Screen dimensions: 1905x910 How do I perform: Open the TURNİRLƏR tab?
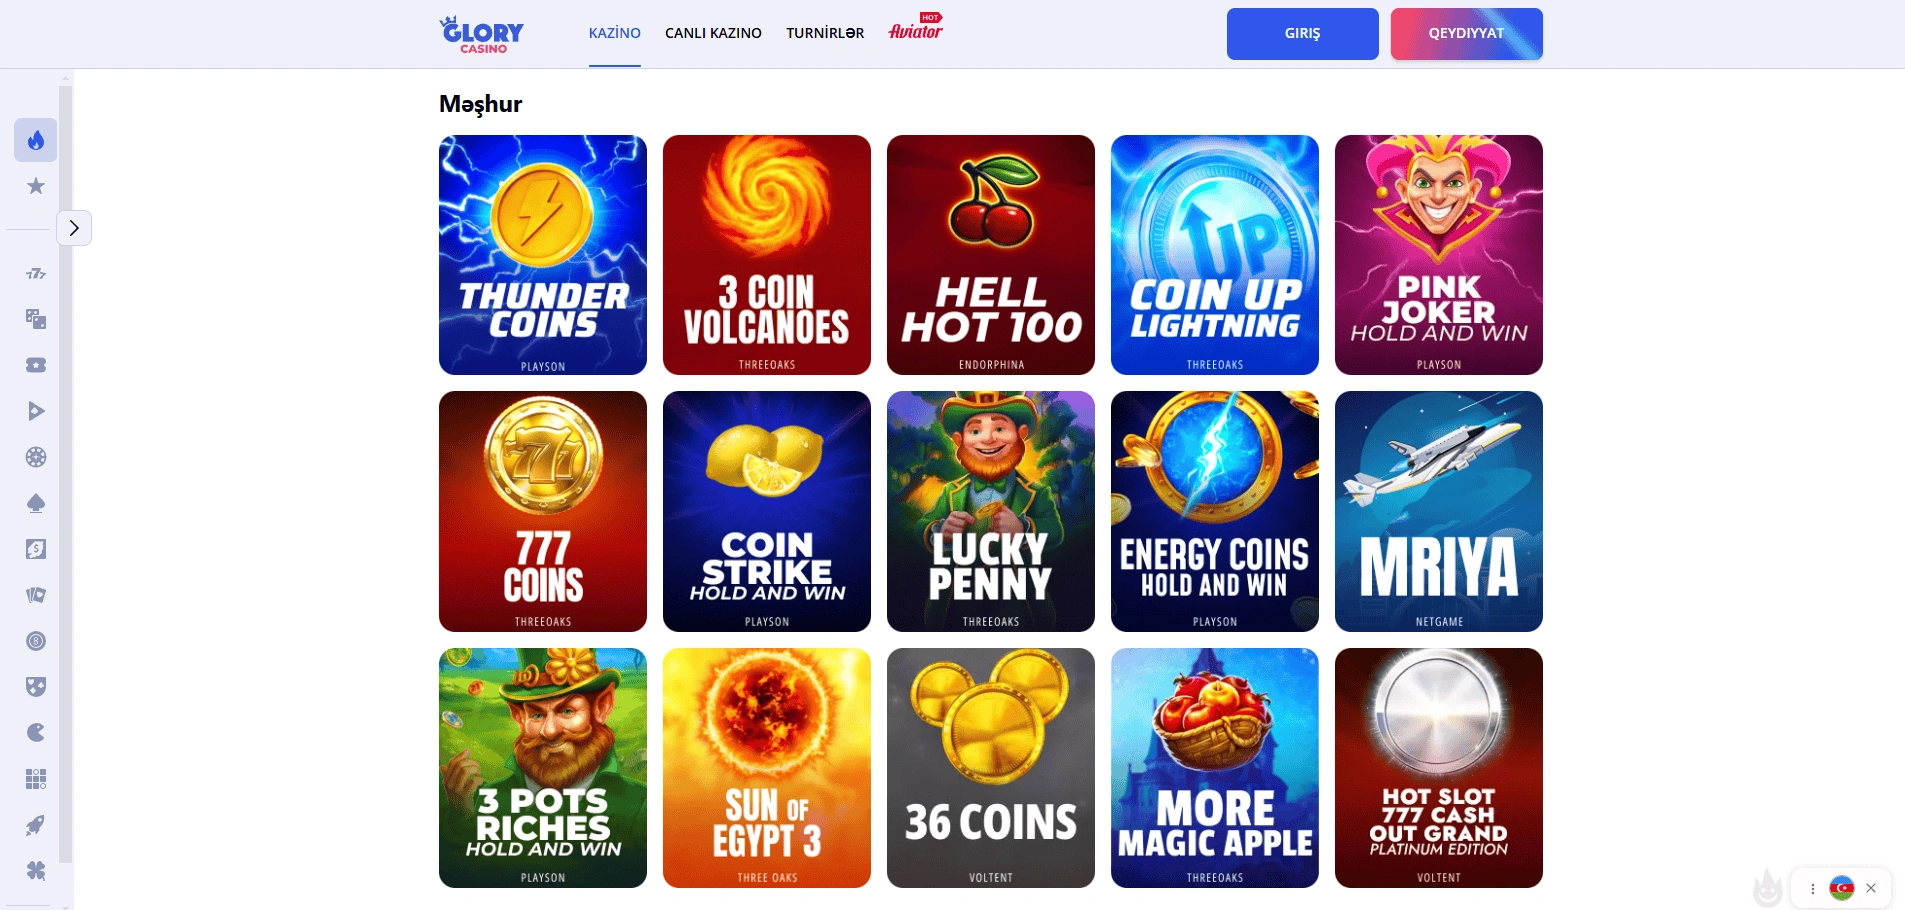[x=825, y=33]
